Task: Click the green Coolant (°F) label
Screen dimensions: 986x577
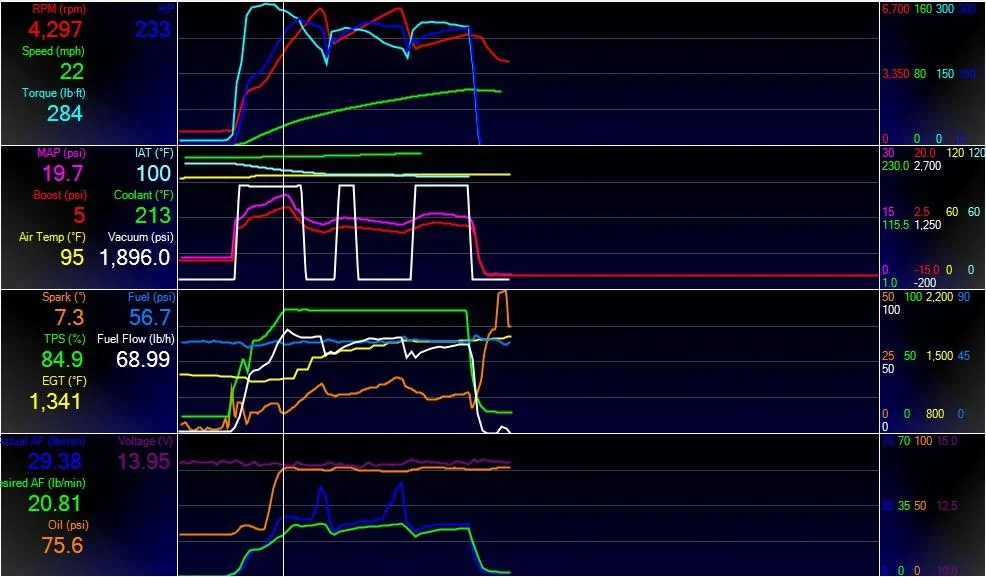Action: [143, 195]
